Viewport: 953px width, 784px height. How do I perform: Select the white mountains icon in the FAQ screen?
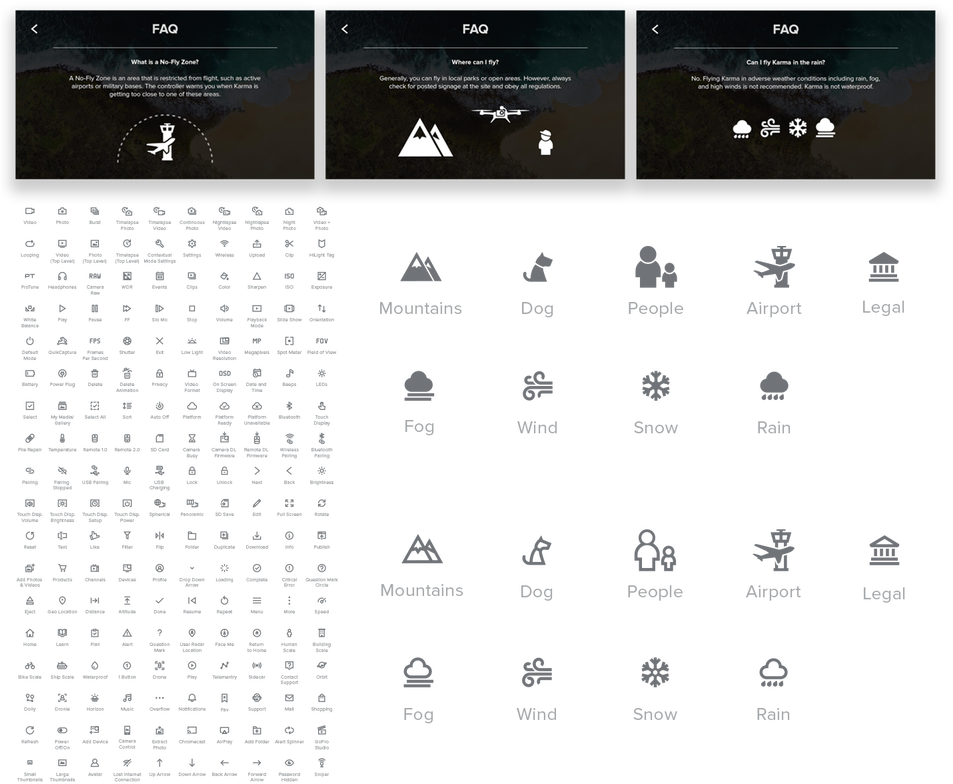425,136
